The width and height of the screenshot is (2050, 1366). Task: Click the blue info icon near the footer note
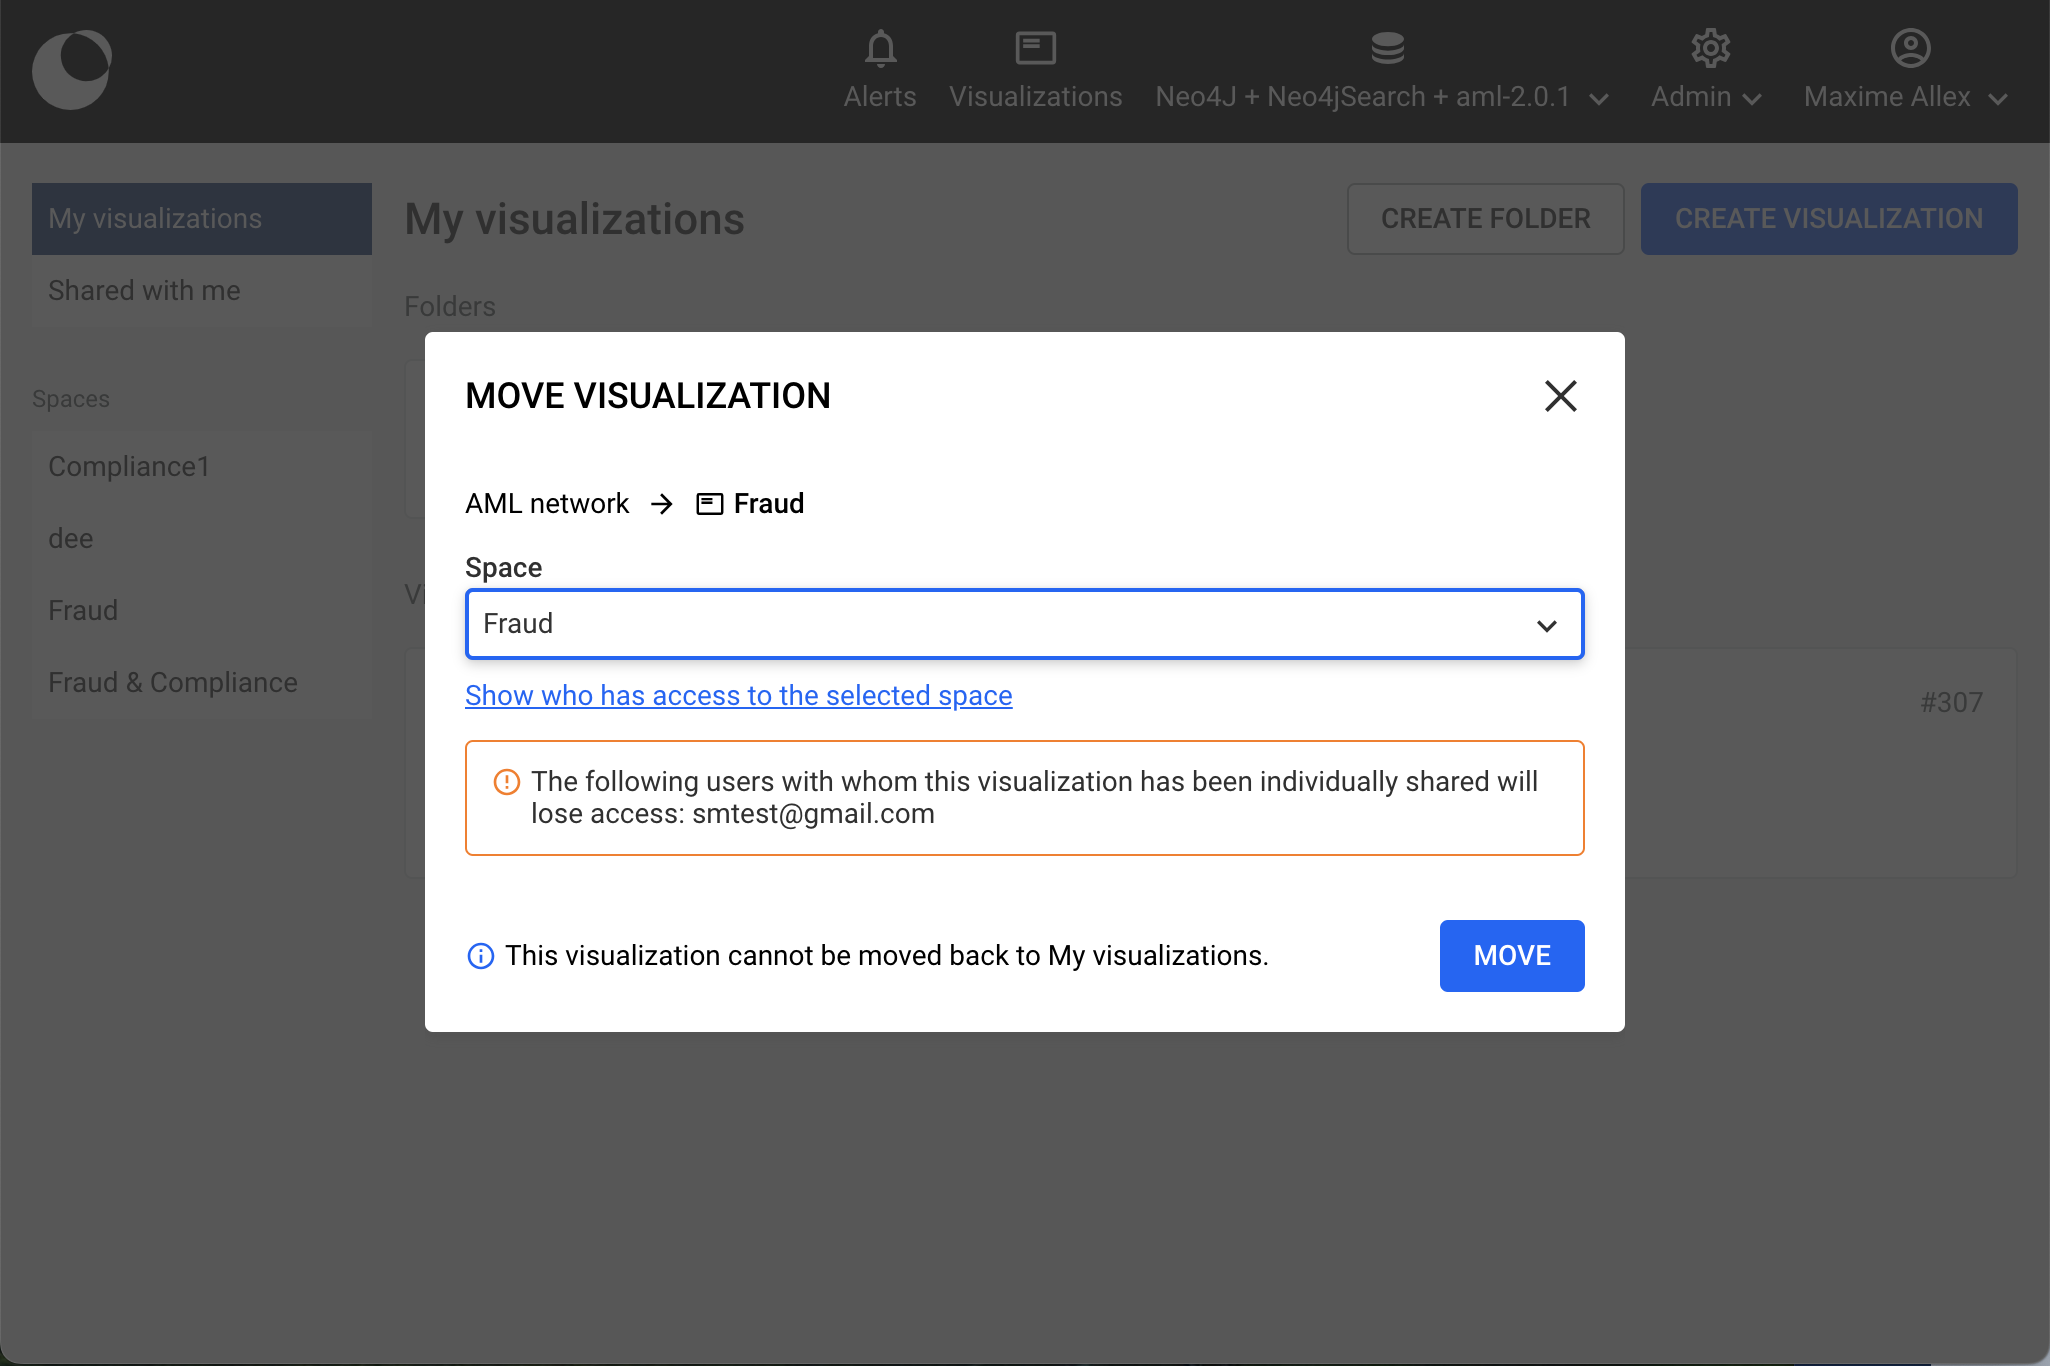tap(481, 957)
